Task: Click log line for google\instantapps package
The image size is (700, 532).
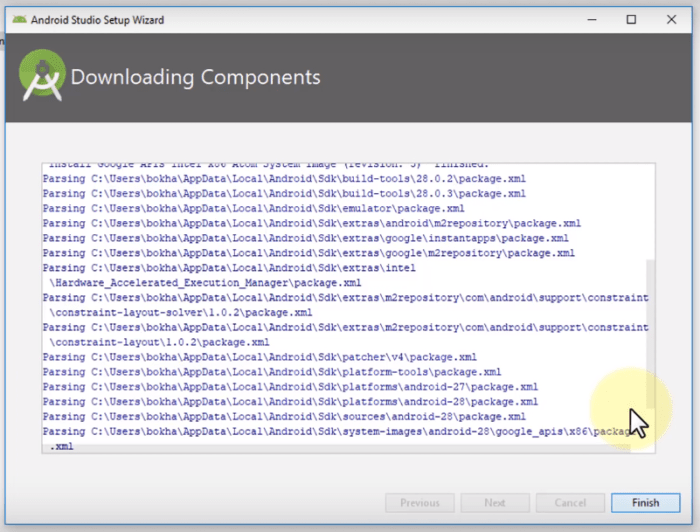Action: [305, 238]
